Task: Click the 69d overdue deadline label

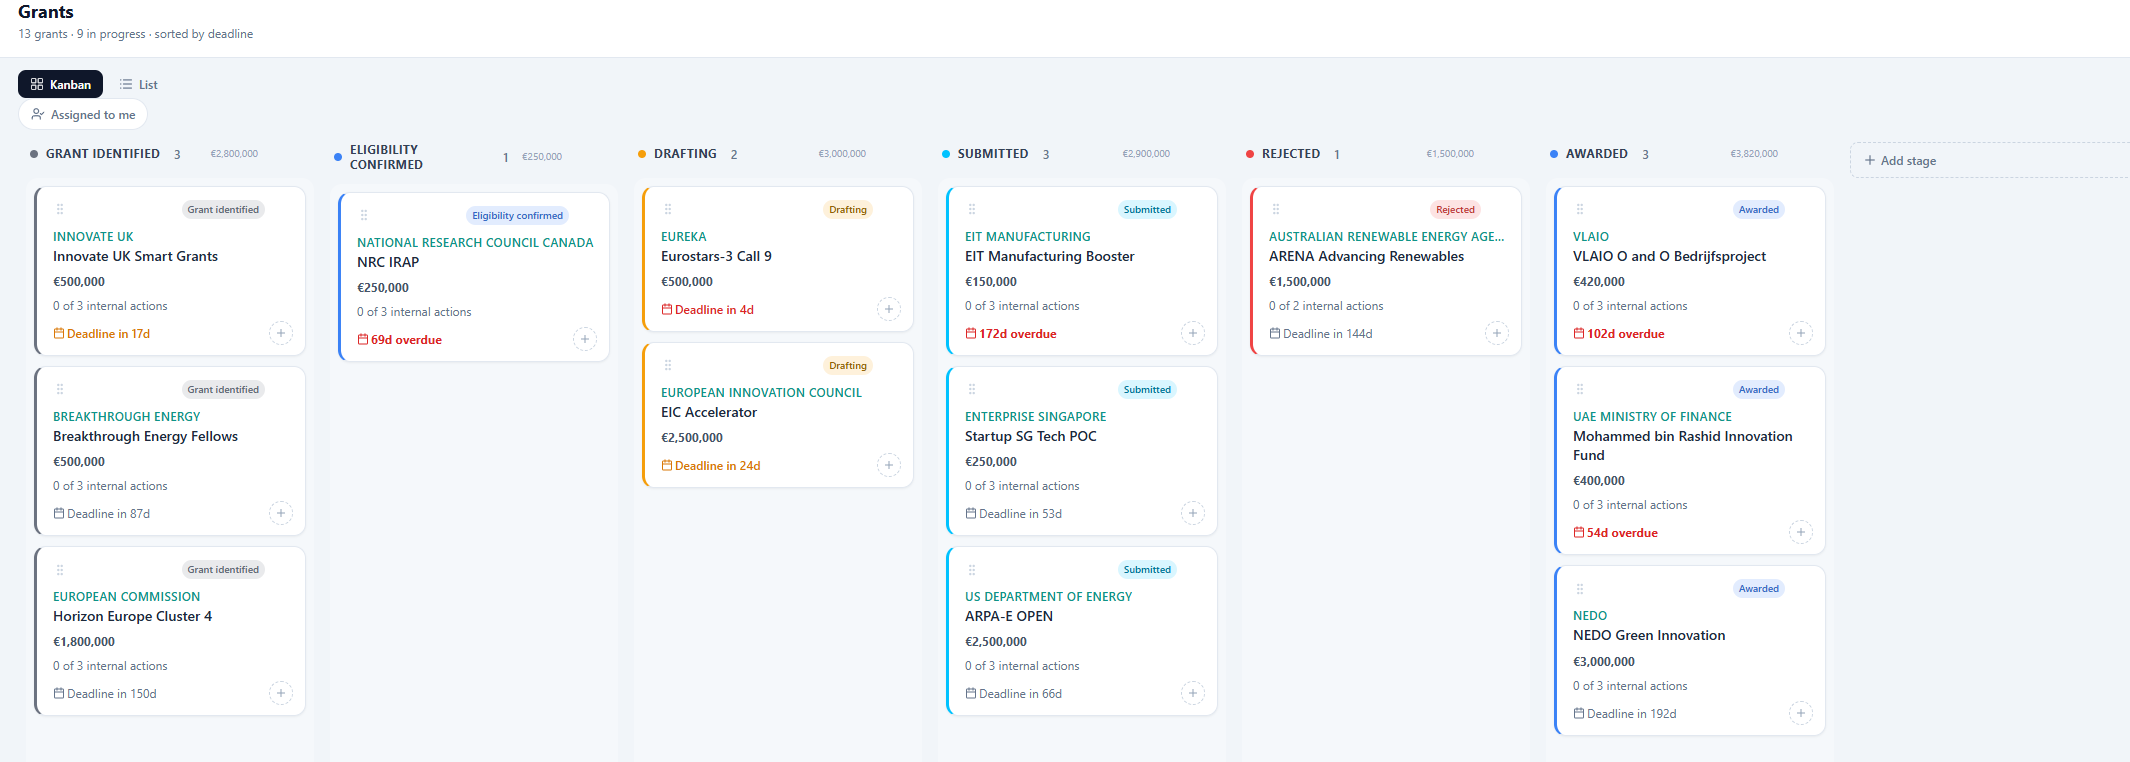Action: point(400,340)
